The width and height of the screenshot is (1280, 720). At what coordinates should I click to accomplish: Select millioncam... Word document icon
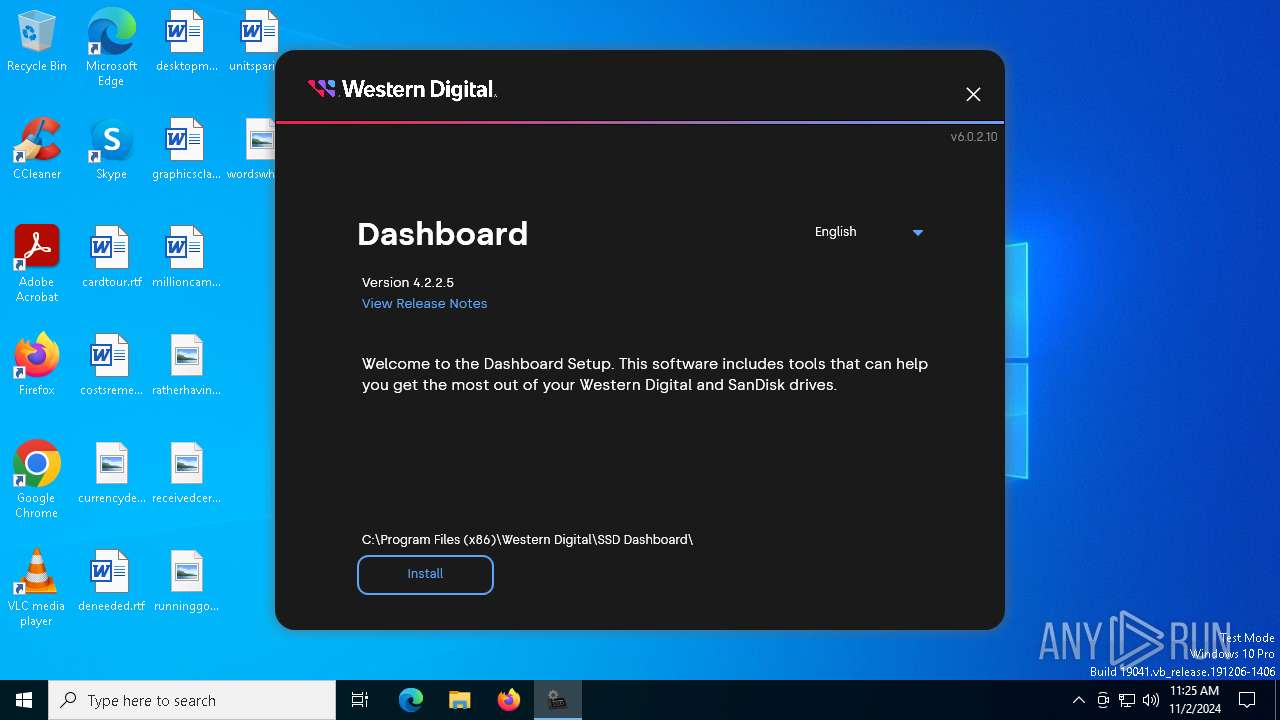pyautogui.click(x=186, y=258)
